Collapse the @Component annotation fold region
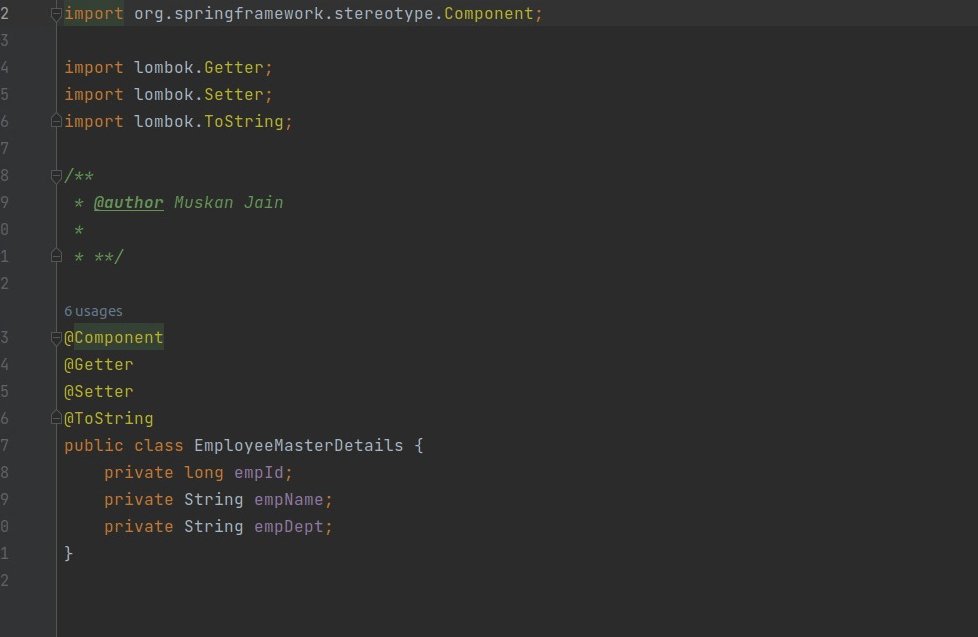Screen dimensions: 978x637 (x=55, y=337)
